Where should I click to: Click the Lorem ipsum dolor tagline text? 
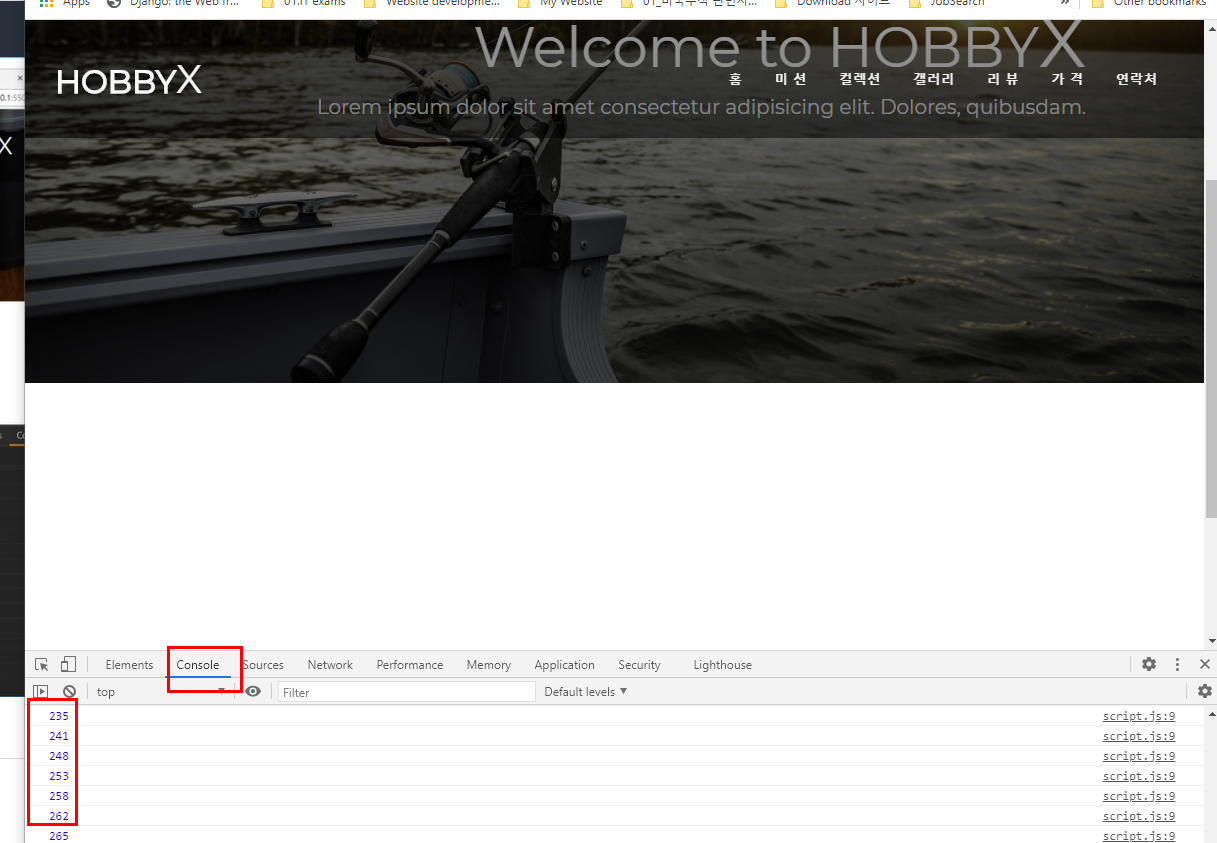701,107
